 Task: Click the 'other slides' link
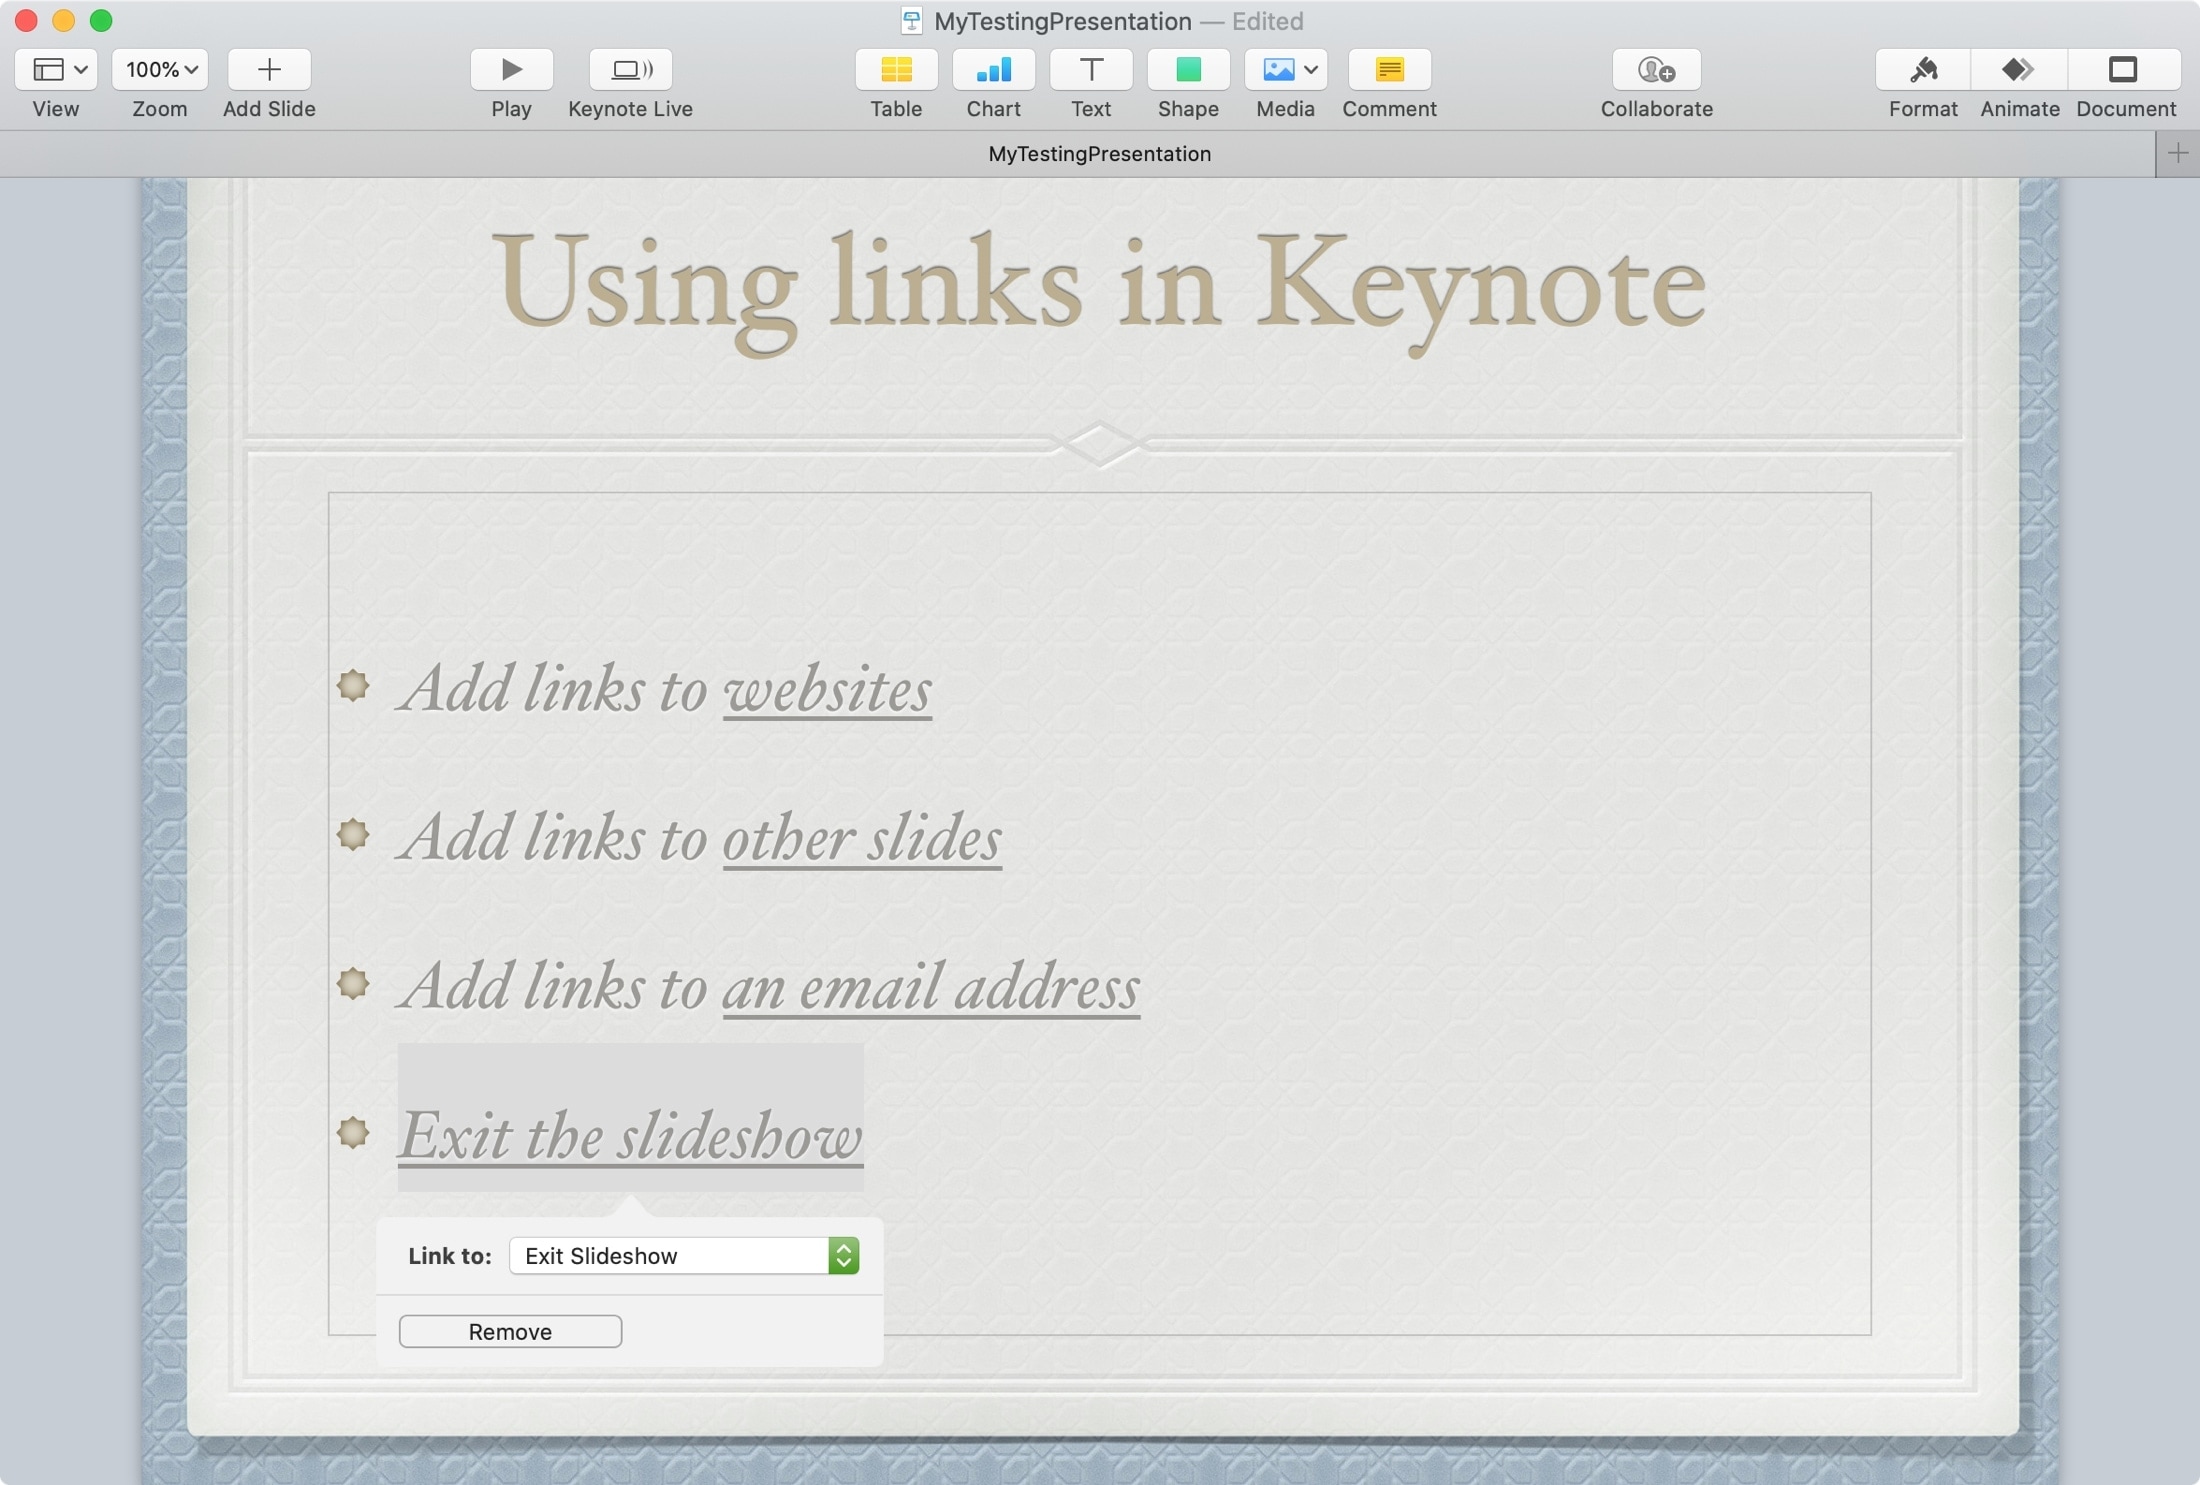pyautogui.click(x=862, y=838)
